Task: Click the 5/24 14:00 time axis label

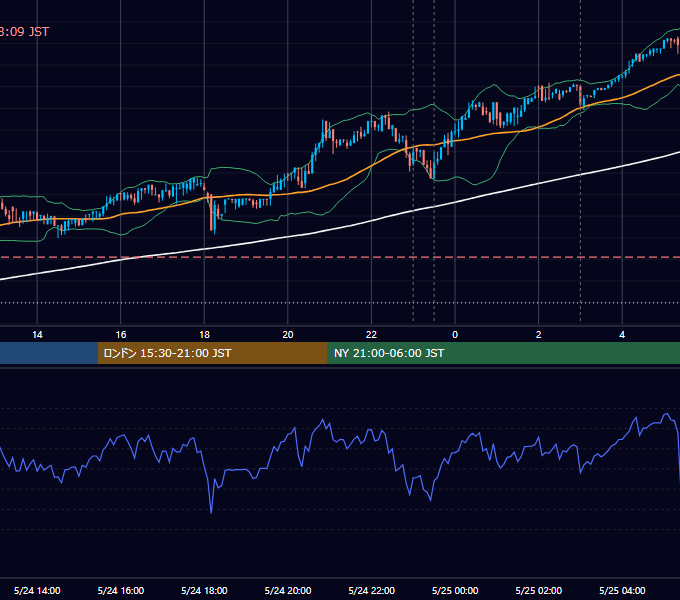Action: click(37, 590)
